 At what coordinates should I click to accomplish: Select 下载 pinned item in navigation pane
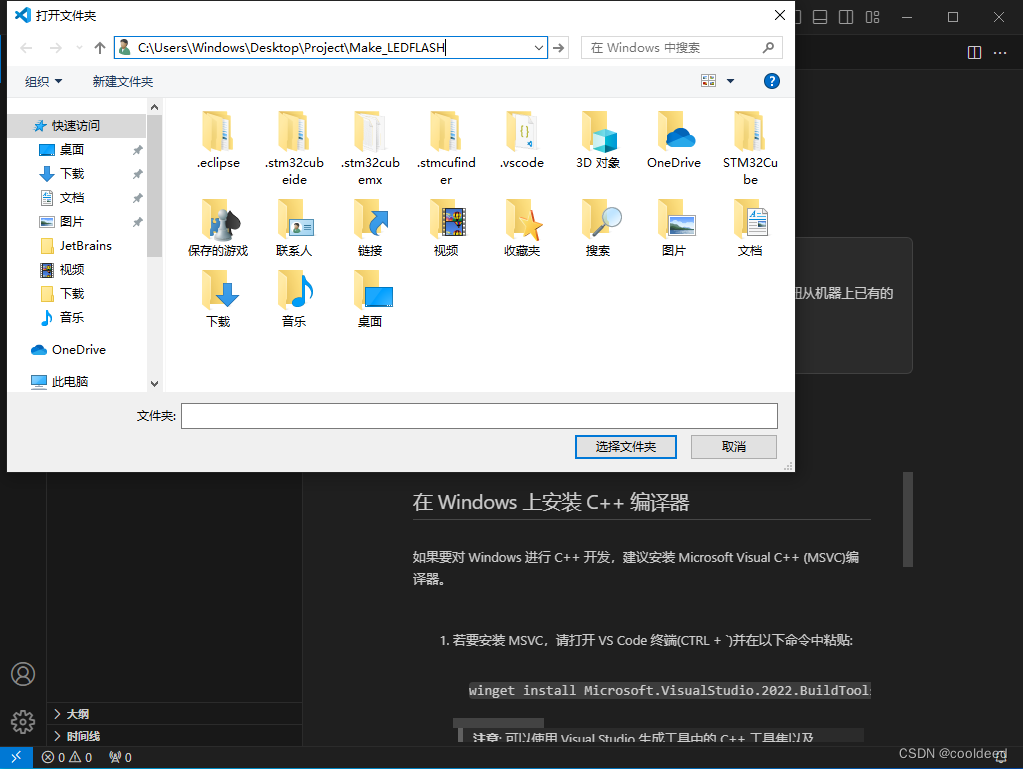click(77, 173)
